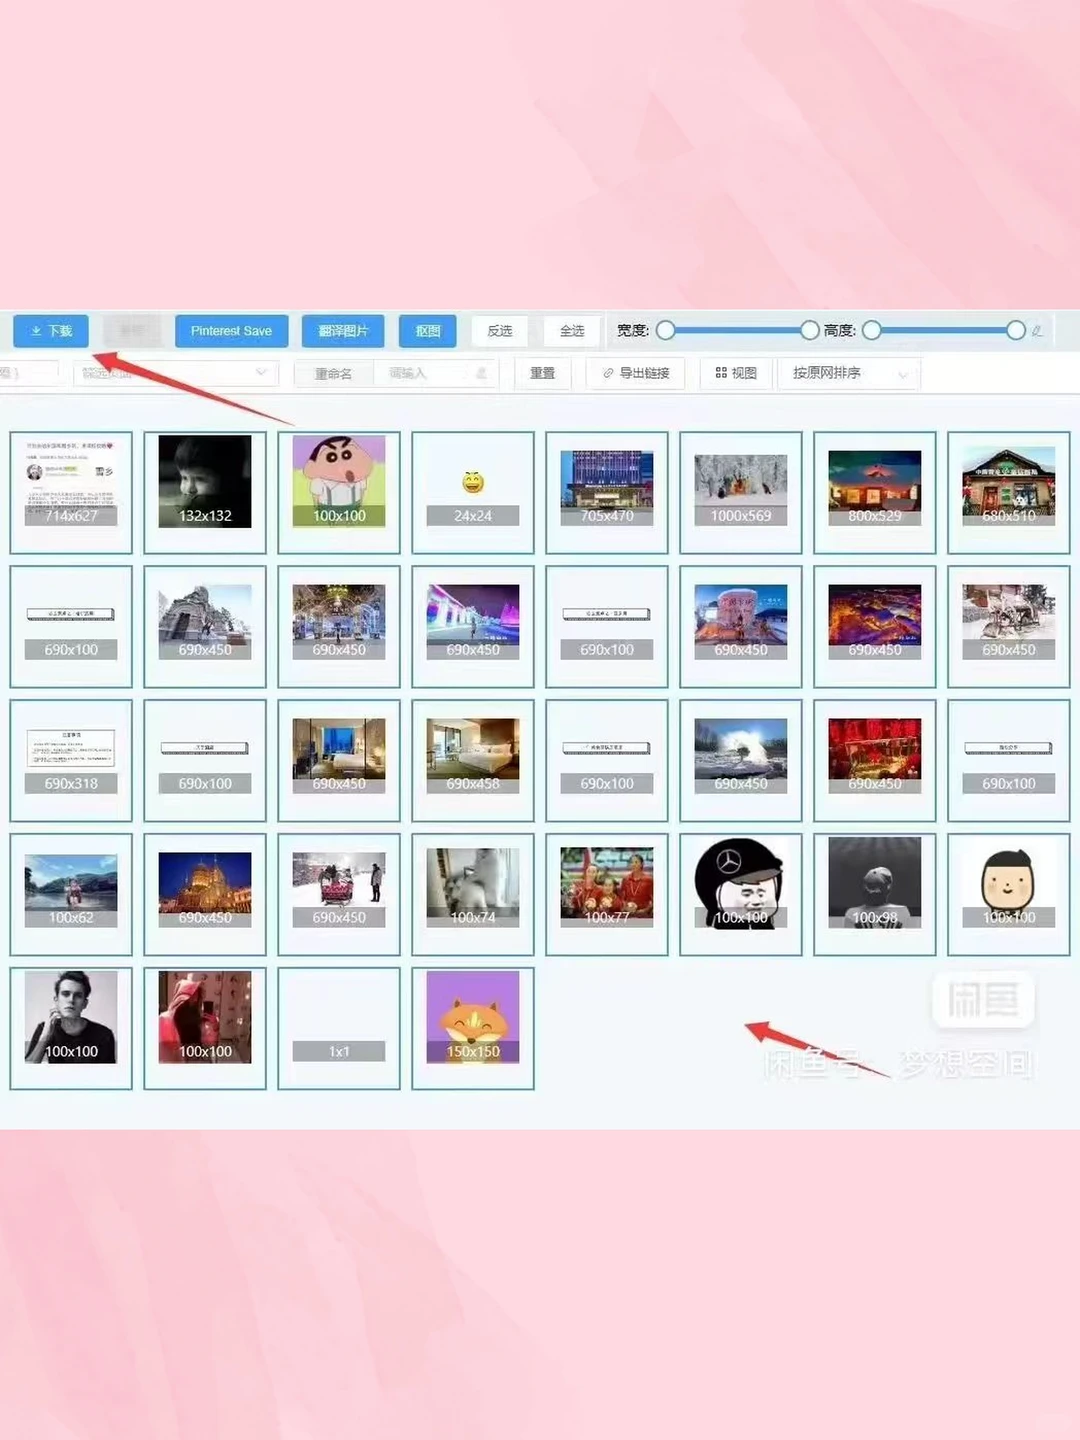Select the purple ice tunnel thumbnail
Viewport: 1080px width, 1440px height.
tap(473, 626)
